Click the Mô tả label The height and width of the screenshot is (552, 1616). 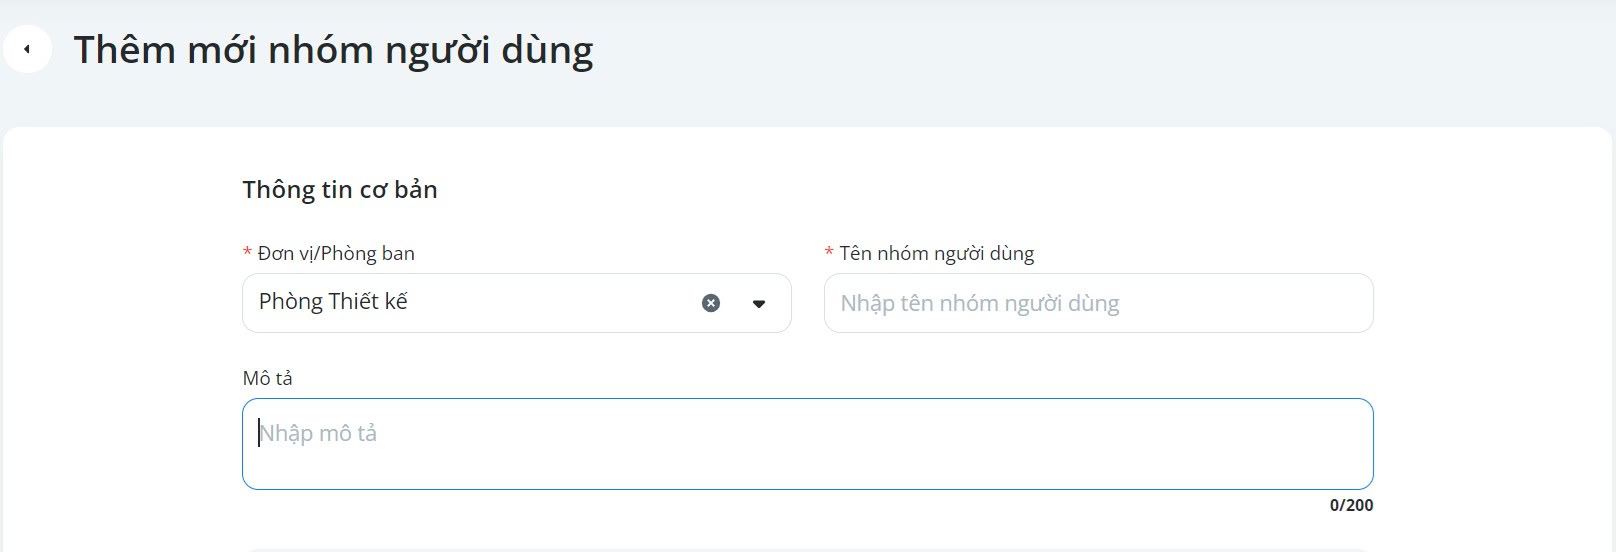click(x=267, y=378)
